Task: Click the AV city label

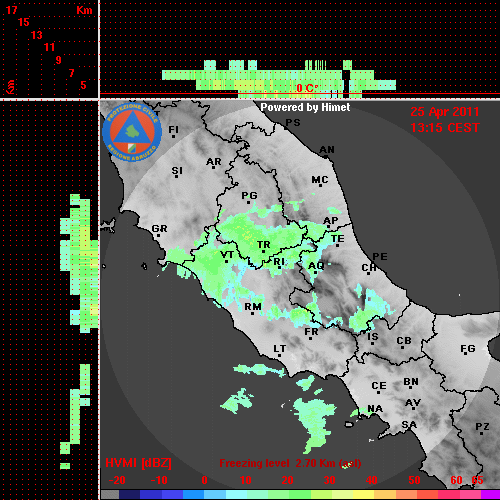Action: tap(413, 403)
